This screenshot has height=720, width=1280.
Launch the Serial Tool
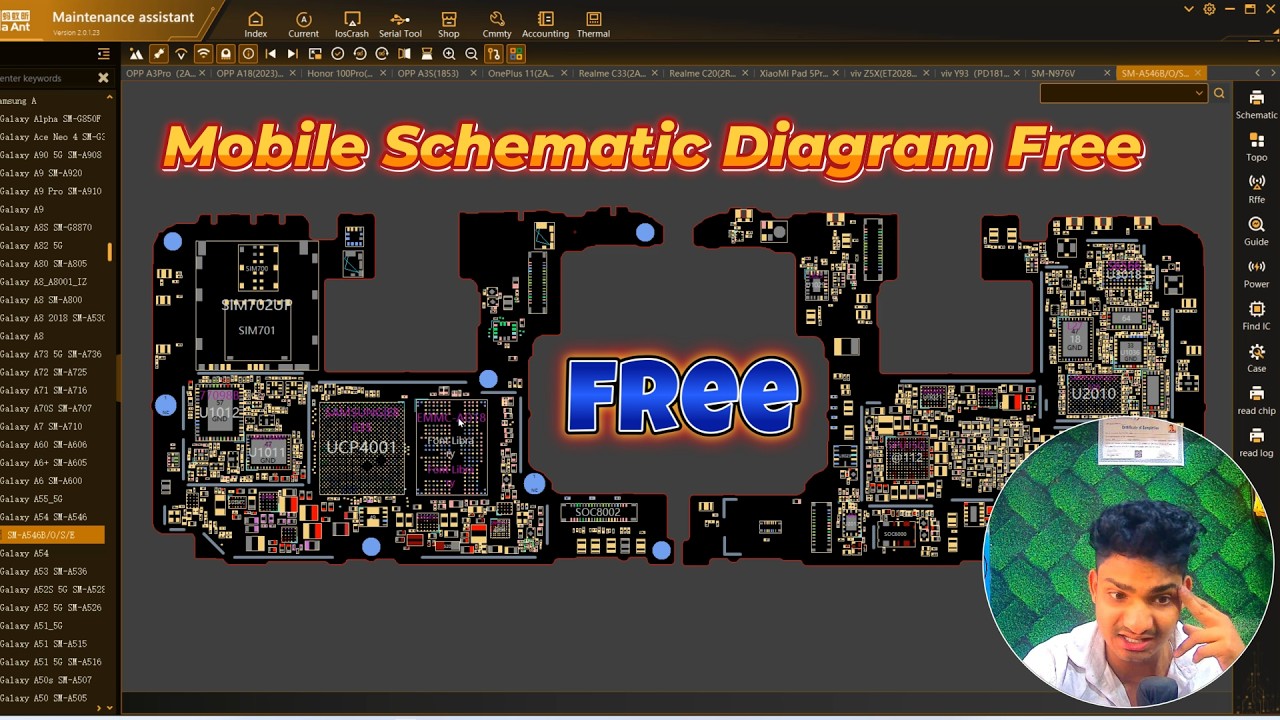pos(400,25)
